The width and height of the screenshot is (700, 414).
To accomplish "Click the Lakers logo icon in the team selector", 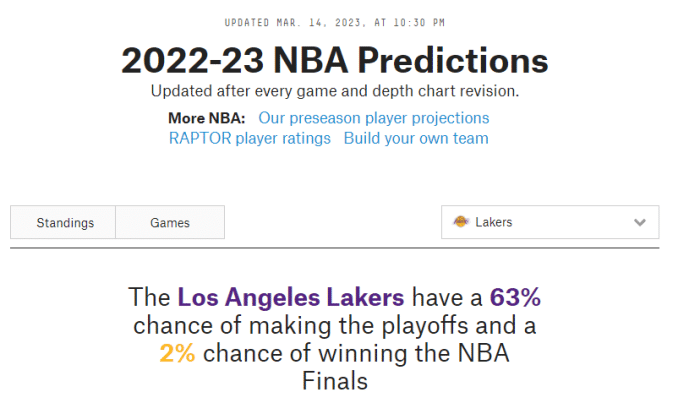I will 461,222.
